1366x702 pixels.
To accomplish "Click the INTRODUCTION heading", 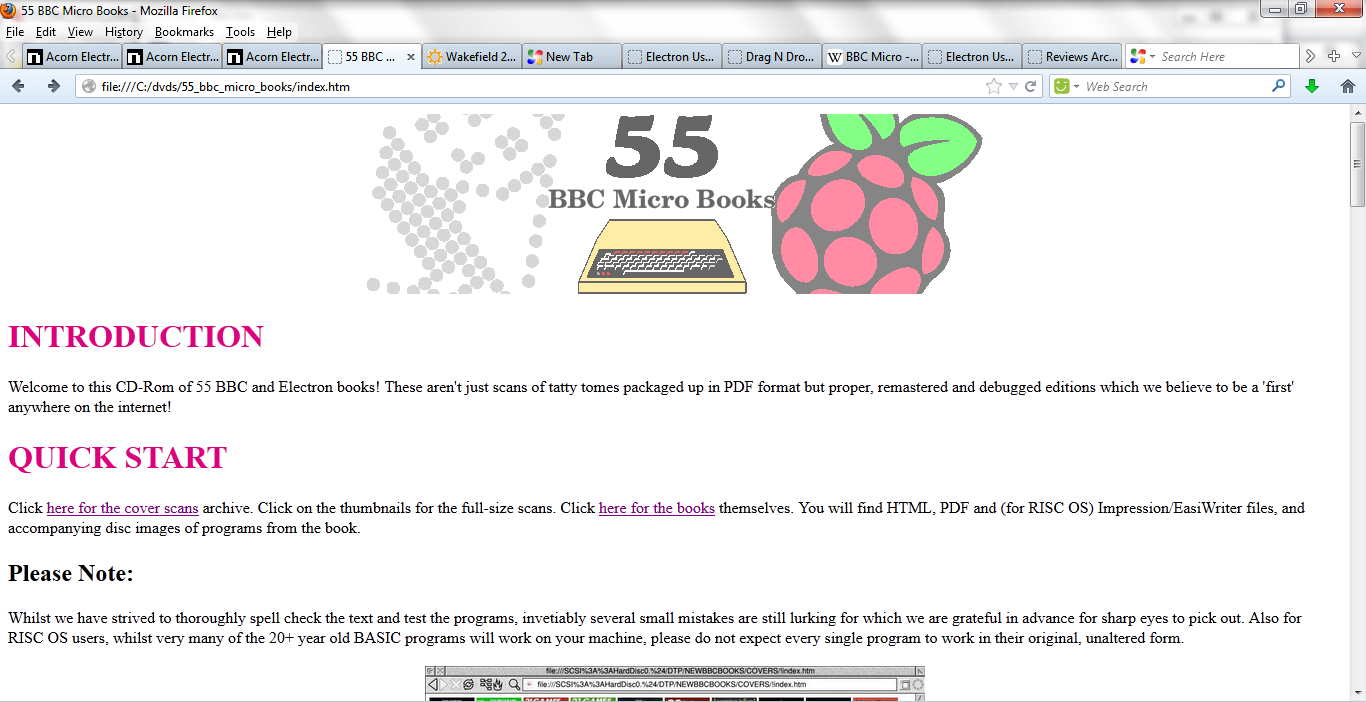I will pyautogui.click(x=136, y=337).
